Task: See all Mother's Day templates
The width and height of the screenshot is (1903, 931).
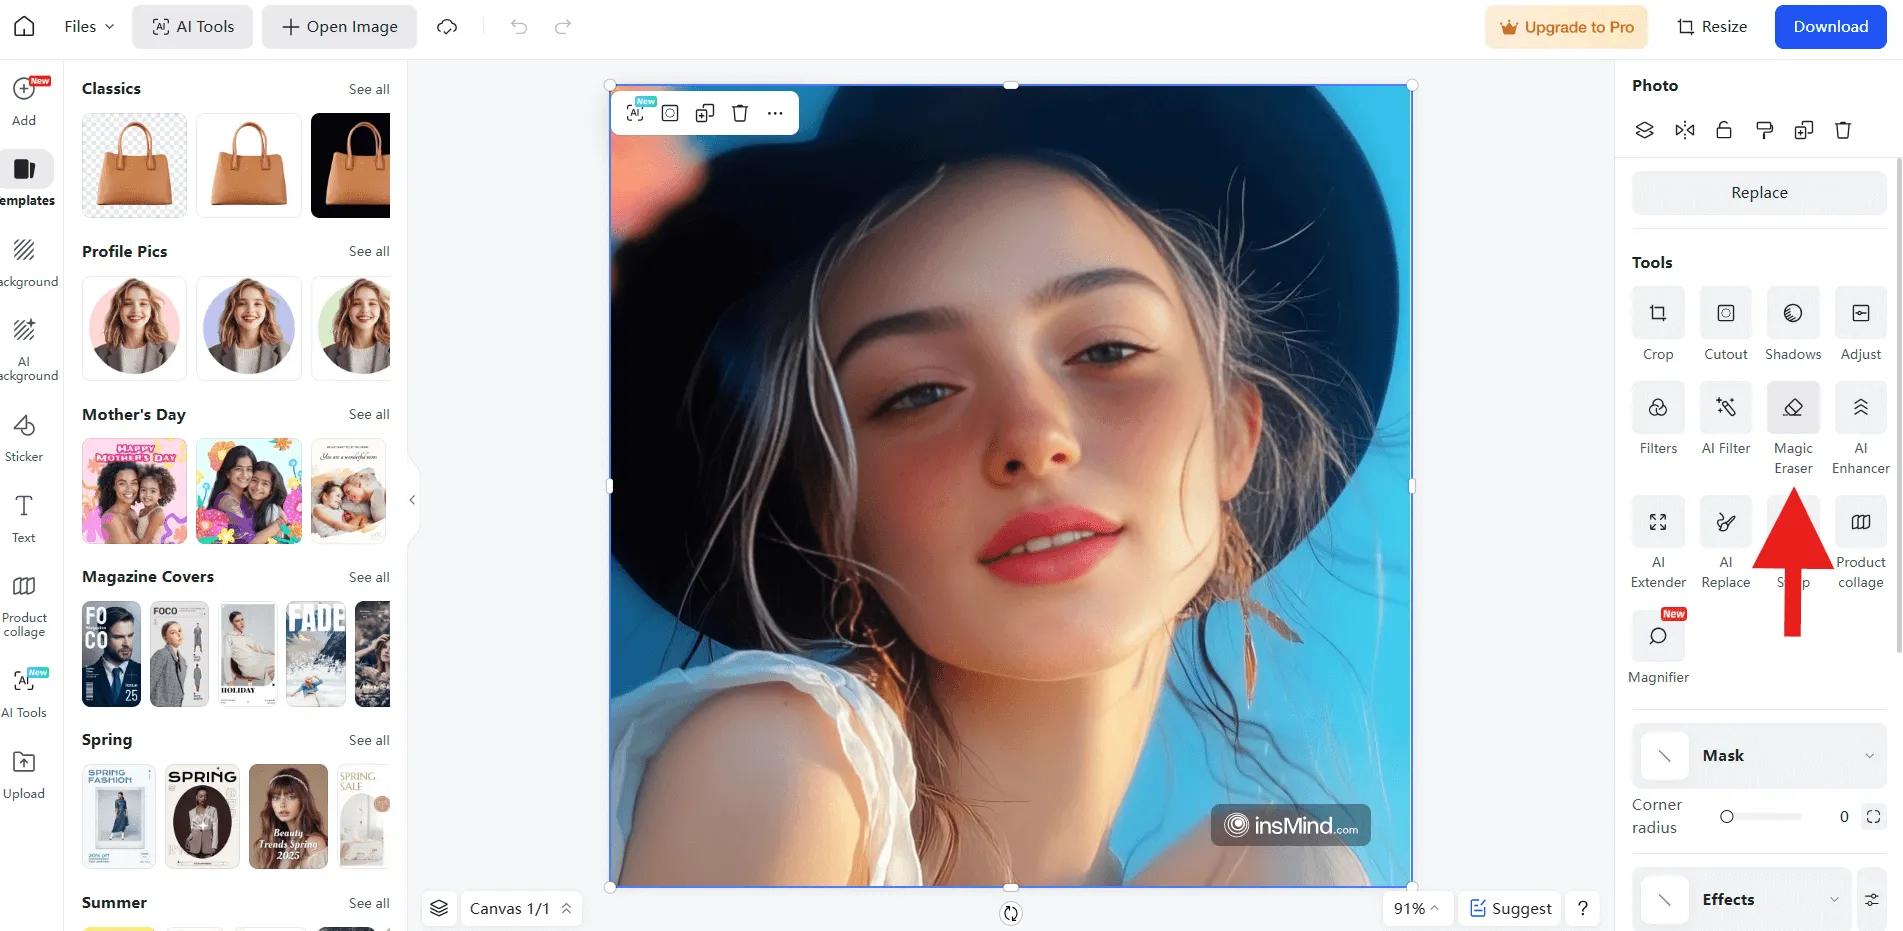Action: coord(369,414)
